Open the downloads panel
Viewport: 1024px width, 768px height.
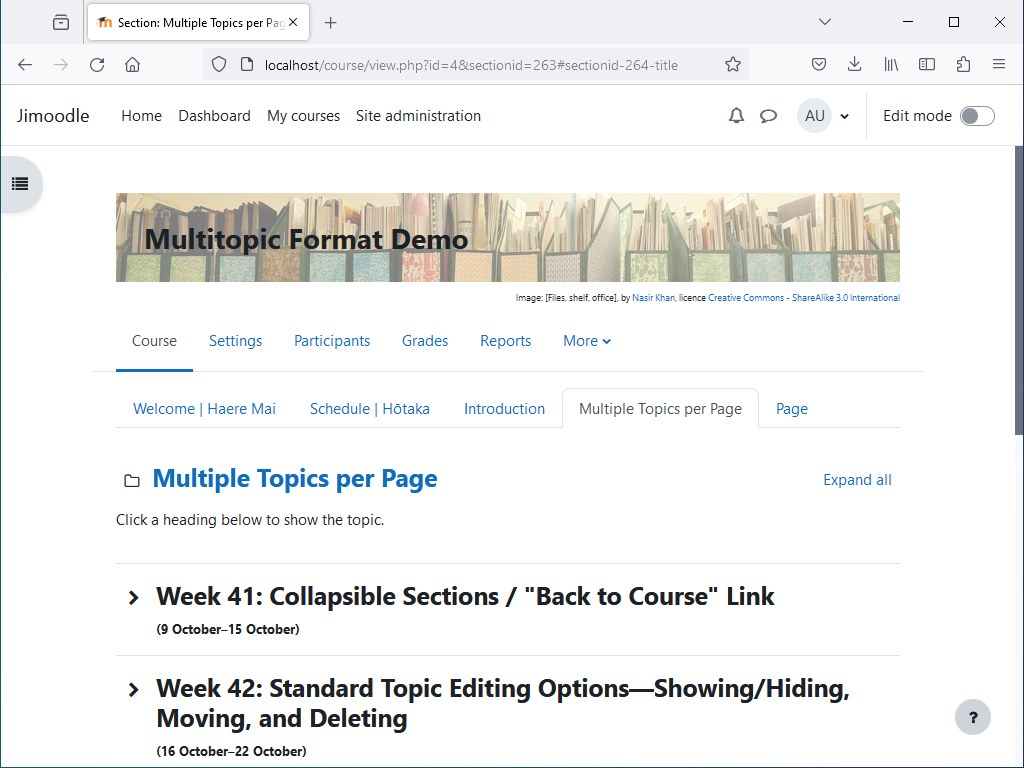(854, 64)
